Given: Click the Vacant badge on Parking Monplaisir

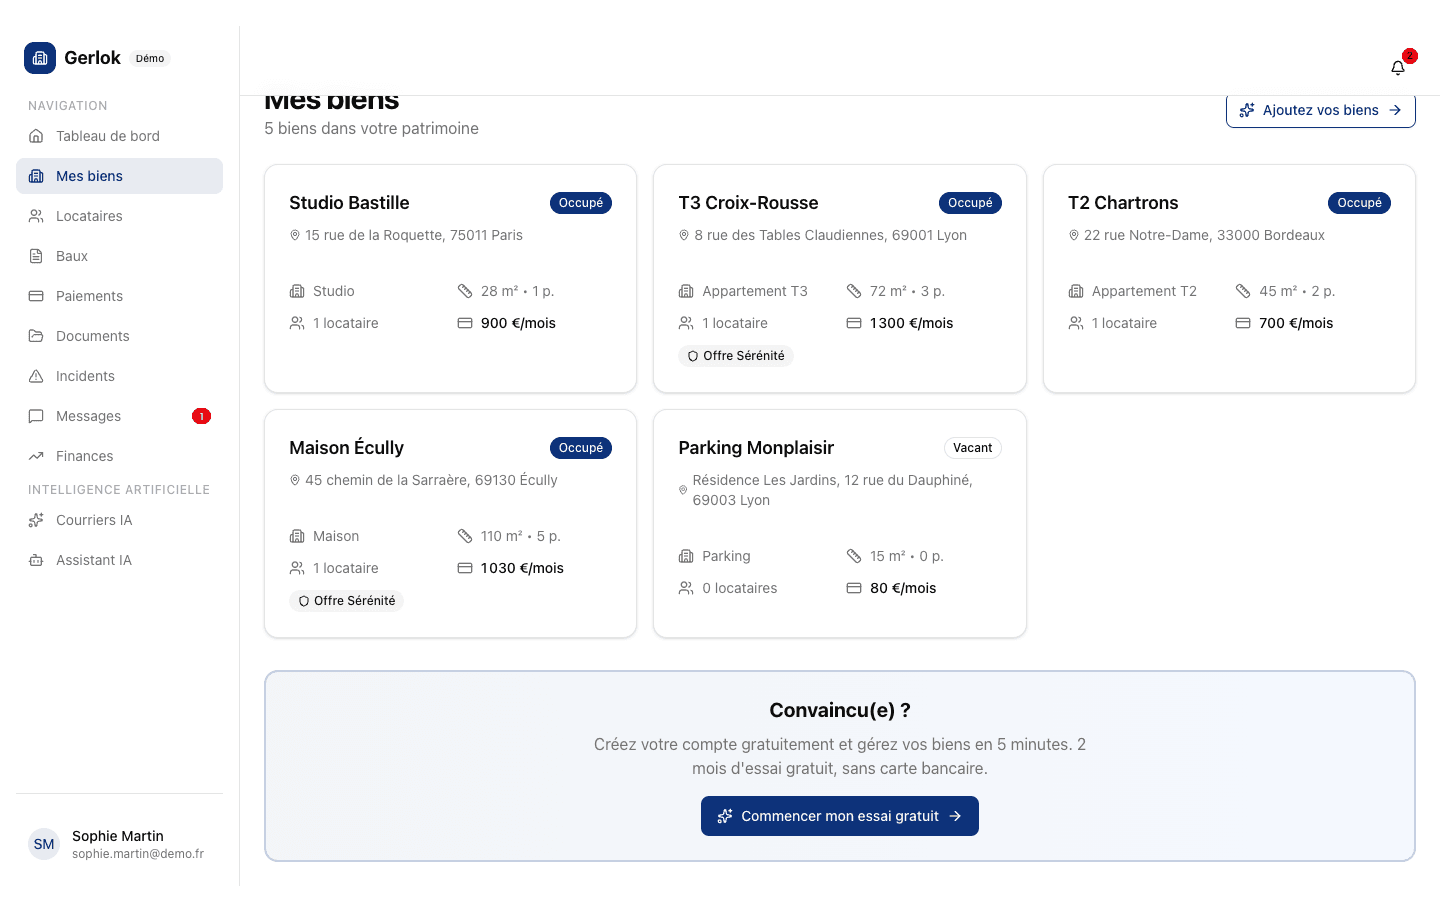Looking at the screenshot, I should 972,448.
